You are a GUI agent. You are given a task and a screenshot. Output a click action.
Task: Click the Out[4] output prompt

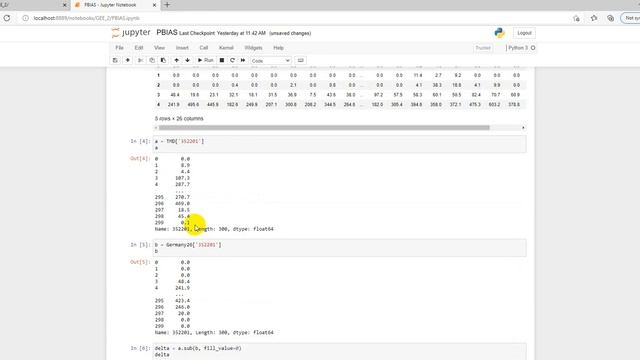click(140, 158)
